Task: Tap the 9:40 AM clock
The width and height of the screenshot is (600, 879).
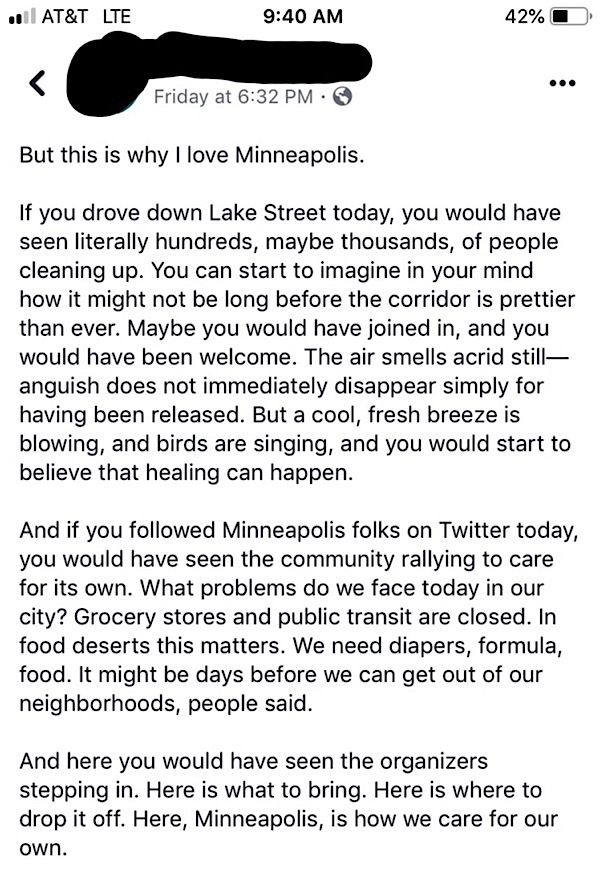Action: click(x=303, y=16)
